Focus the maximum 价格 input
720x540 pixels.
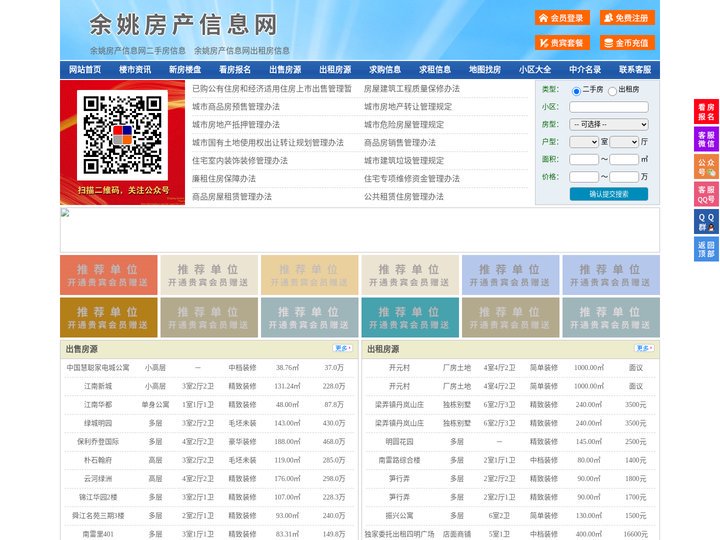point(624,177)
